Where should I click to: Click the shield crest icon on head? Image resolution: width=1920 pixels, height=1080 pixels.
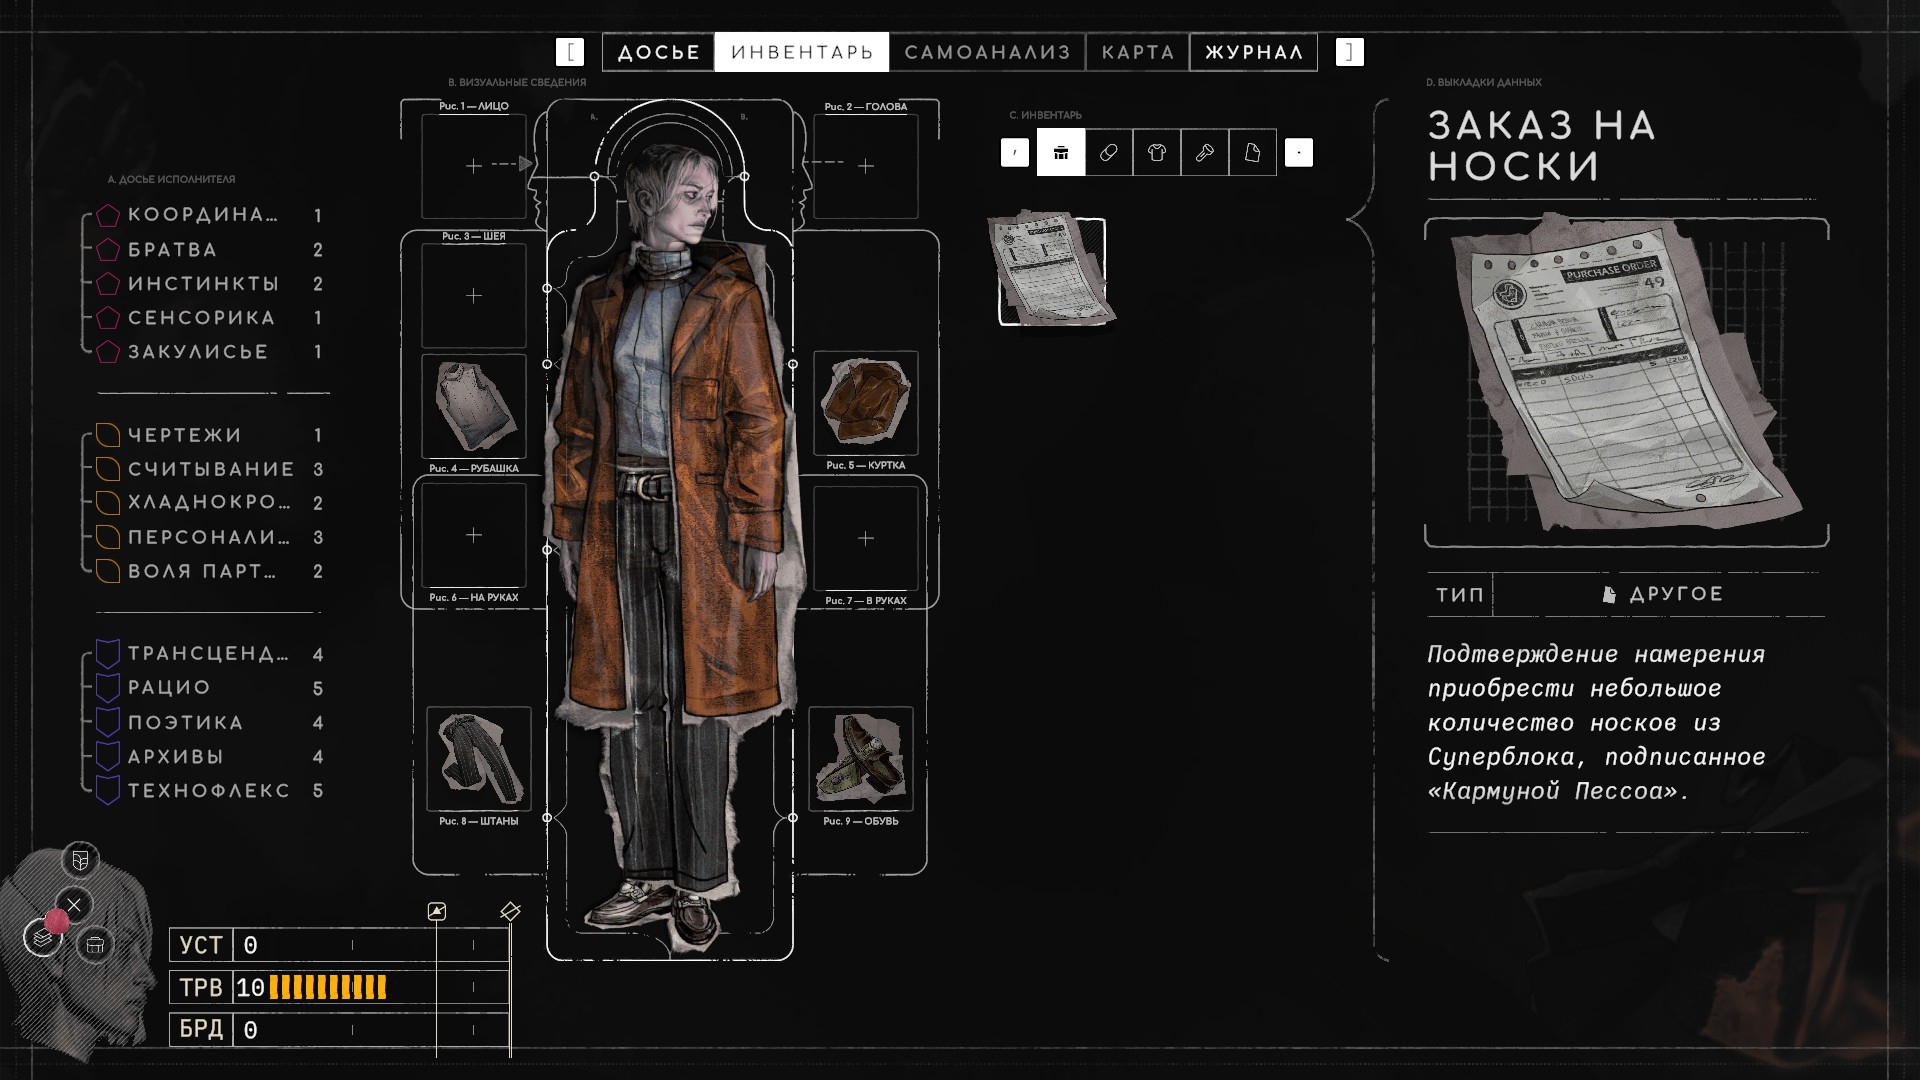click(81, 860)
